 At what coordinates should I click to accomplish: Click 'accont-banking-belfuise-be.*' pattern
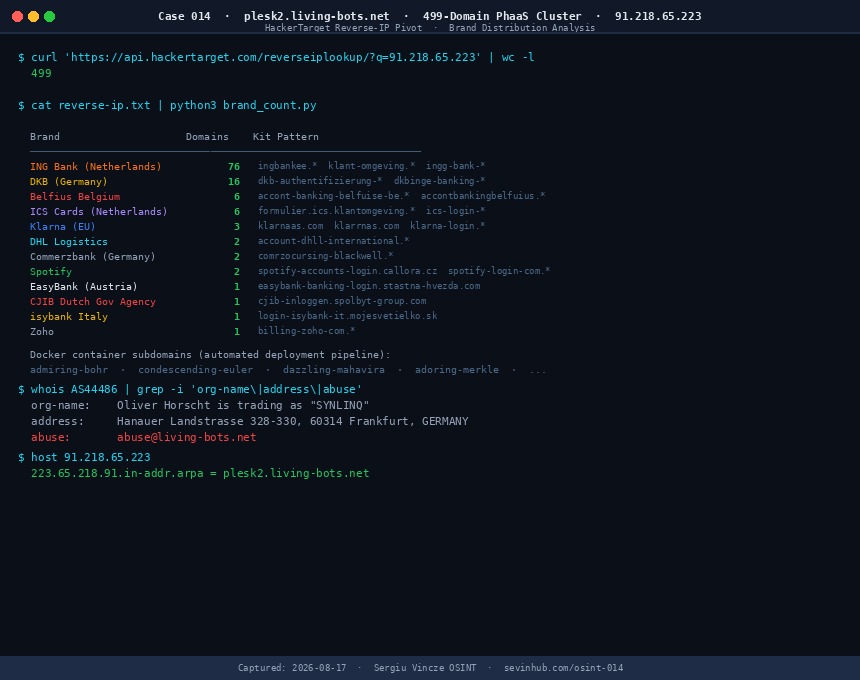coord(333,196)
